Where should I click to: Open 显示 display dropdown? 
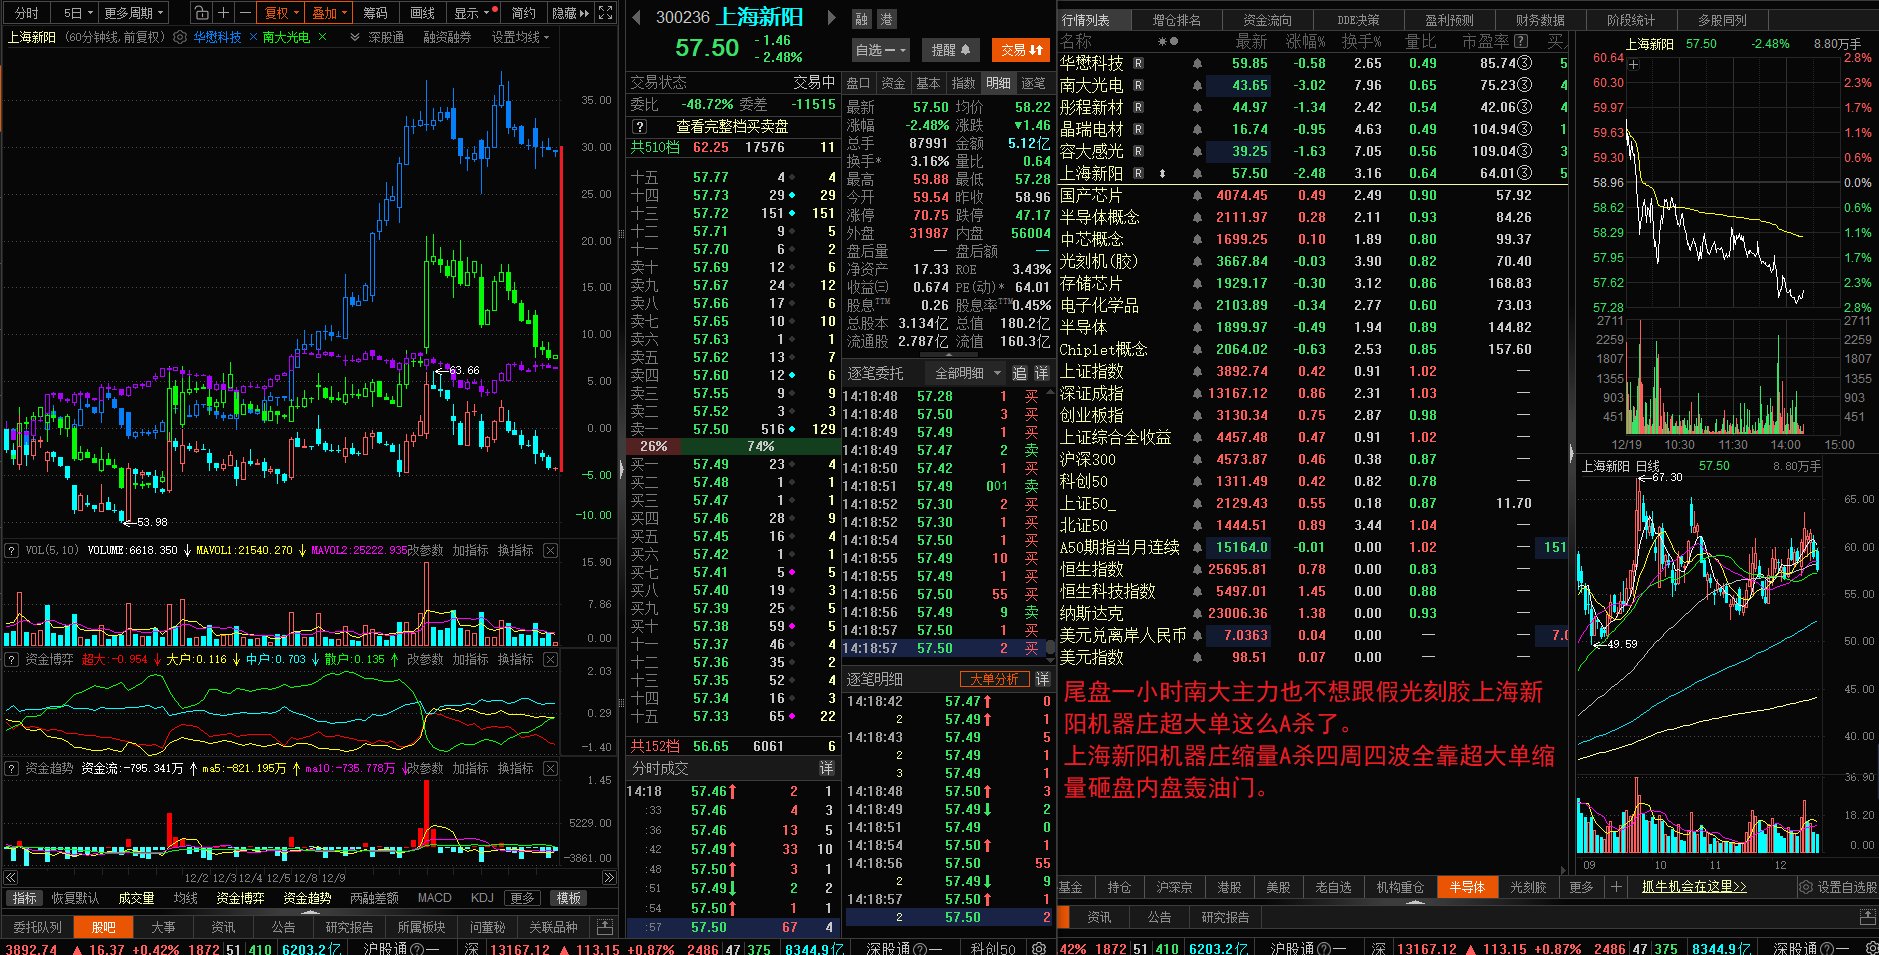coord(473,13)
